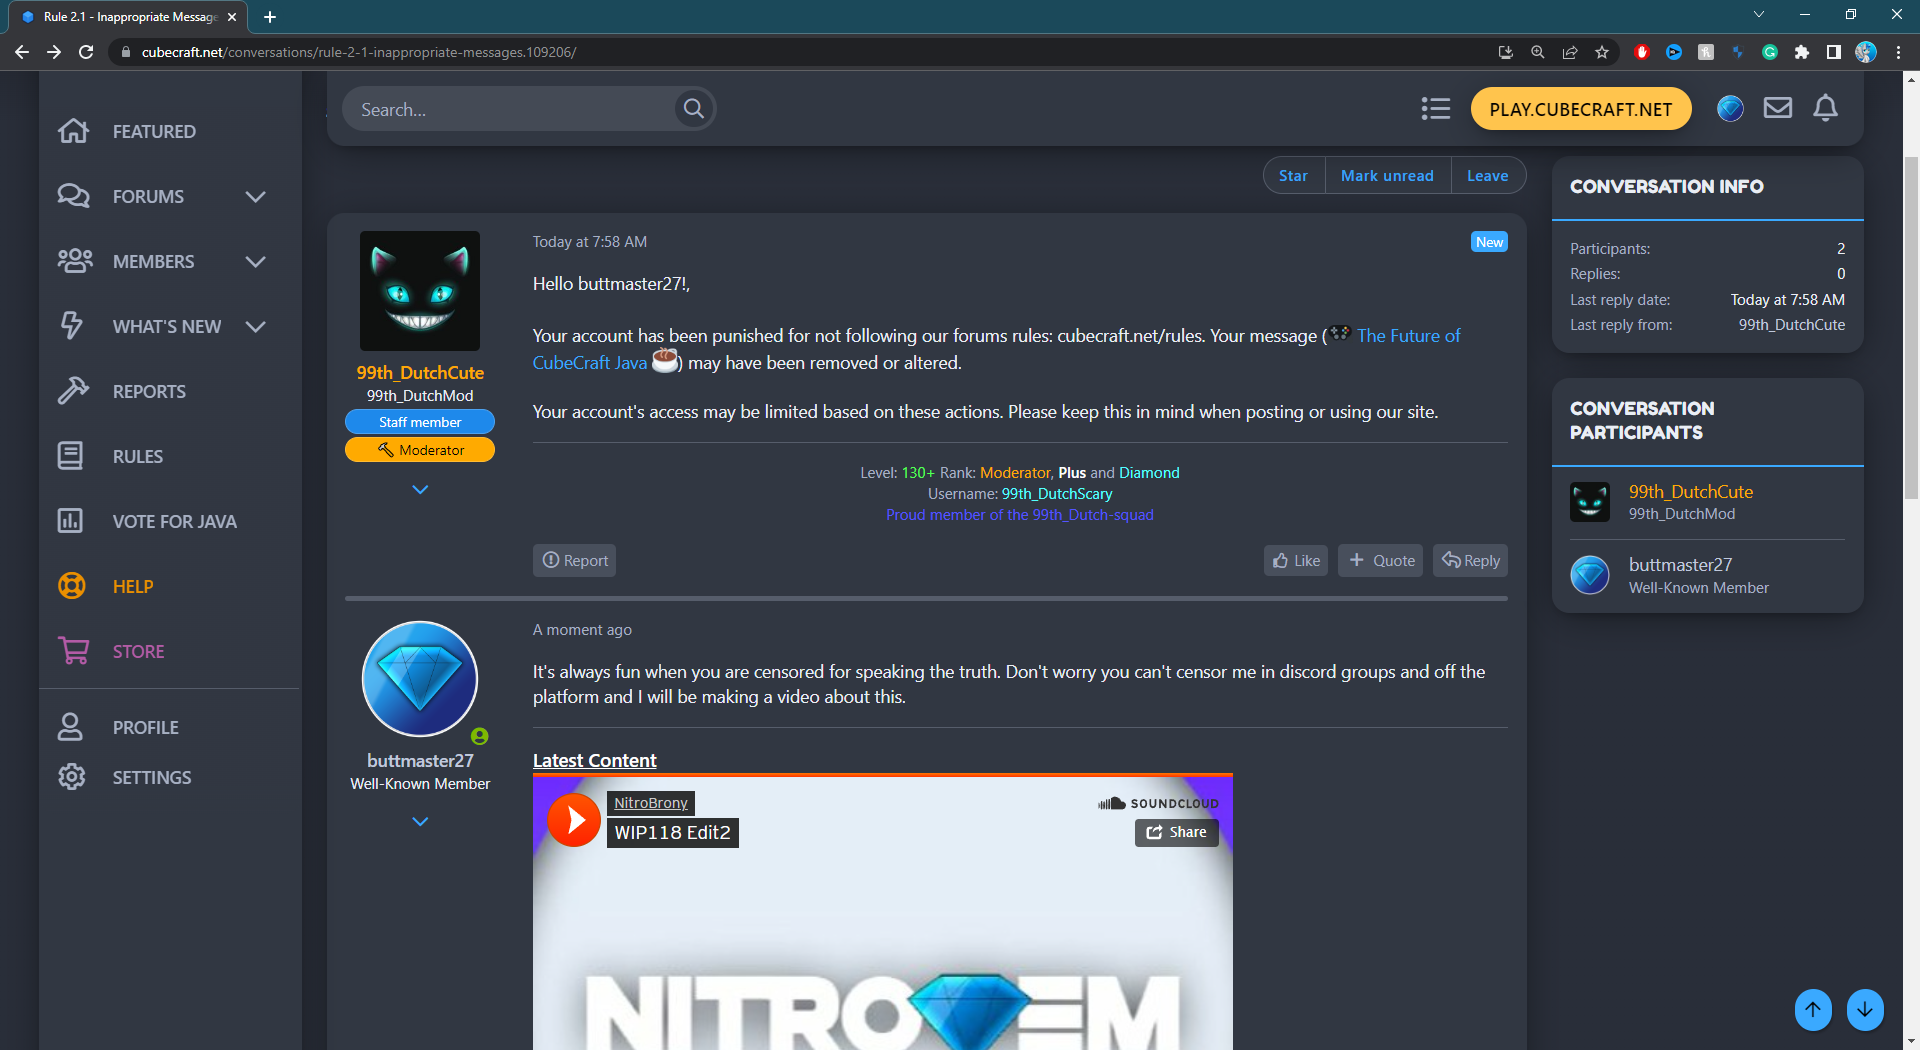The image size is (1920, 1050).
Task: Click the Staff member badge
Action: click(420, 422)
